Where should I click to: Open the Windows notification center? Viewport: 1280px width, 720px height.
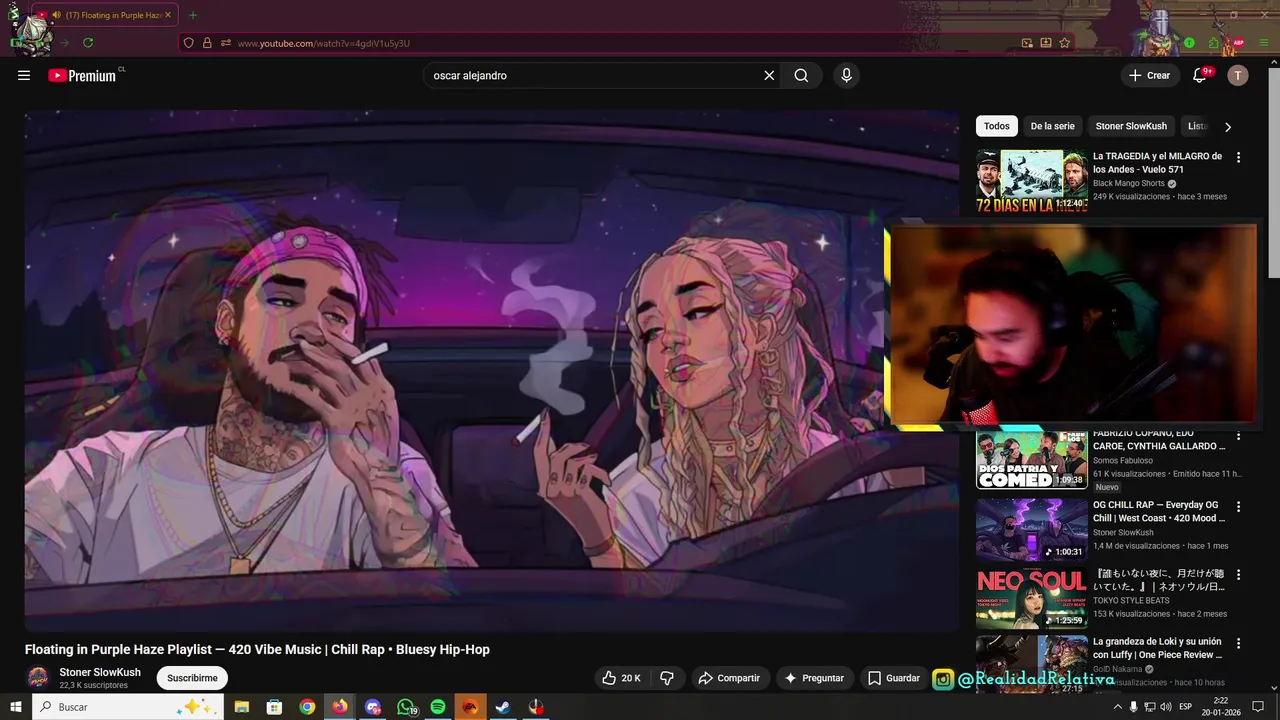1258,707
